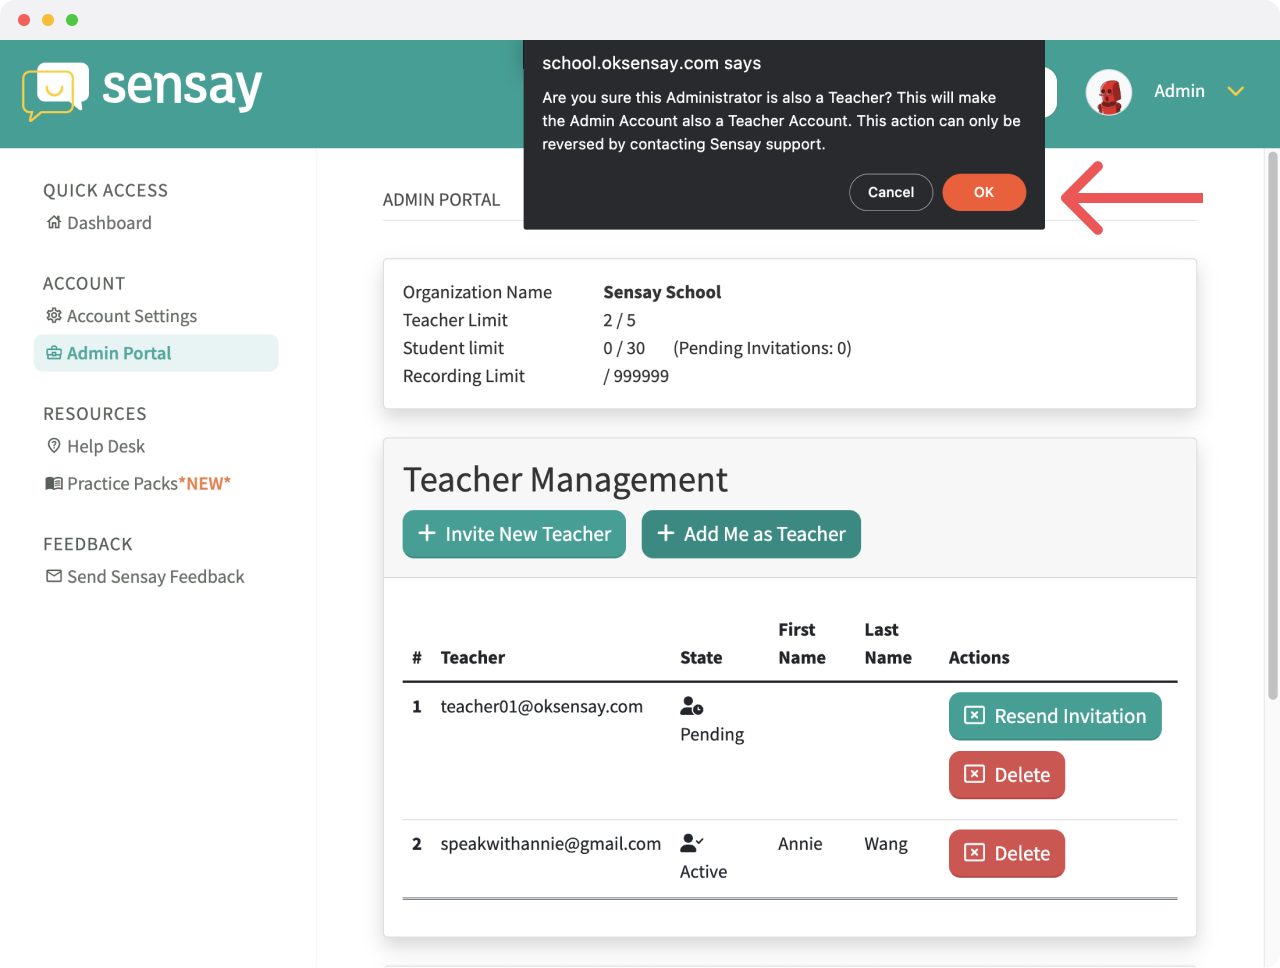1280x968 pixels.
Task: Click the page vertical scrollbar
Action: coord(1273,425)
